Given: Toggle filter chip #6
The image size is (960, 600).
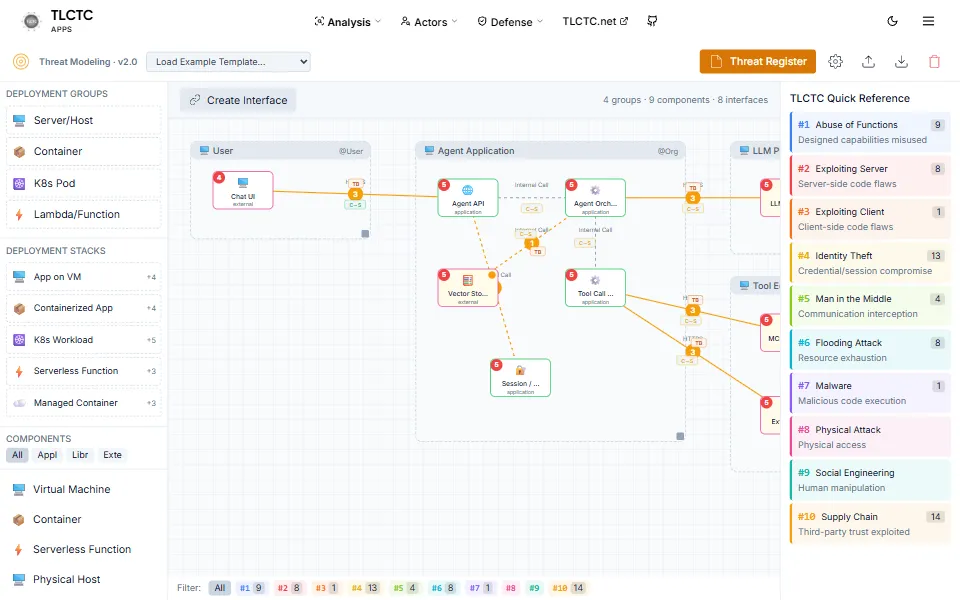Looking at the screenshot, I should [443, 588].
